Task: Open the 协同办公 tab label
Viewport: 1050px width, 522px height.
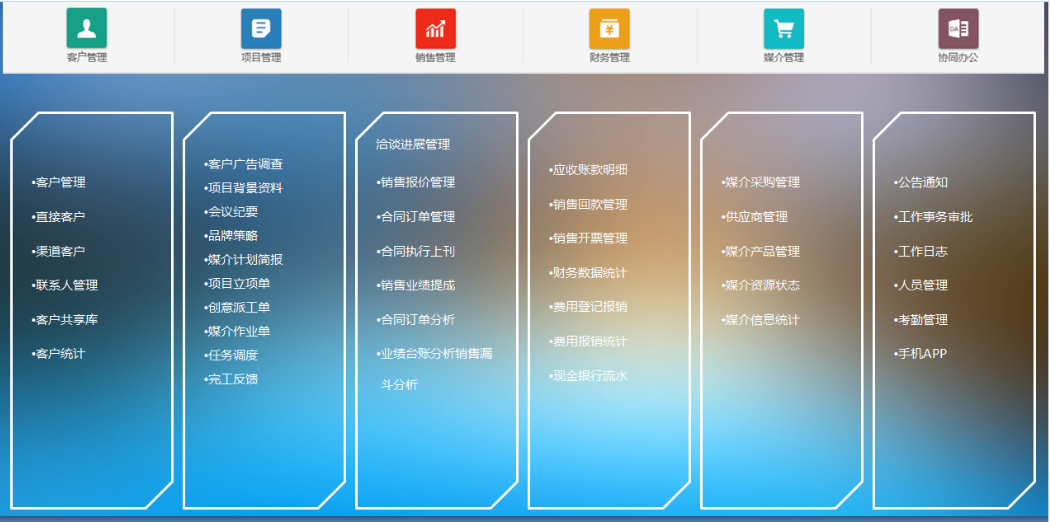Action: point(958,58)
